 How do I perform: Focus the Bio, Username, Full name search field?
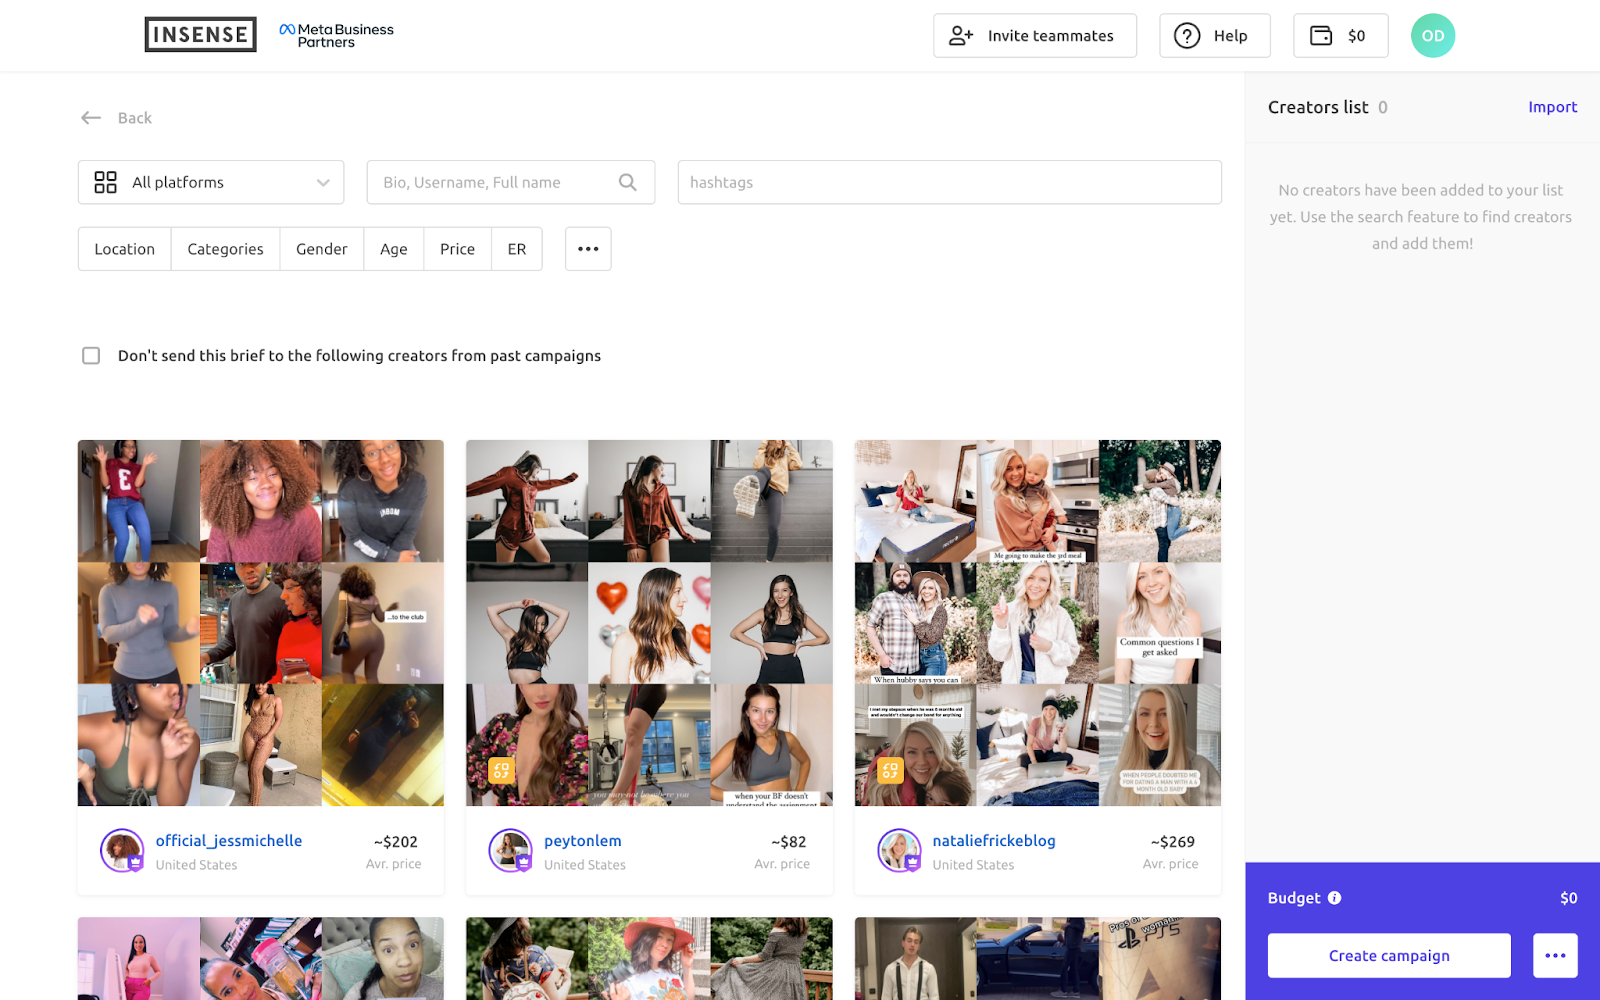point(511,182)
